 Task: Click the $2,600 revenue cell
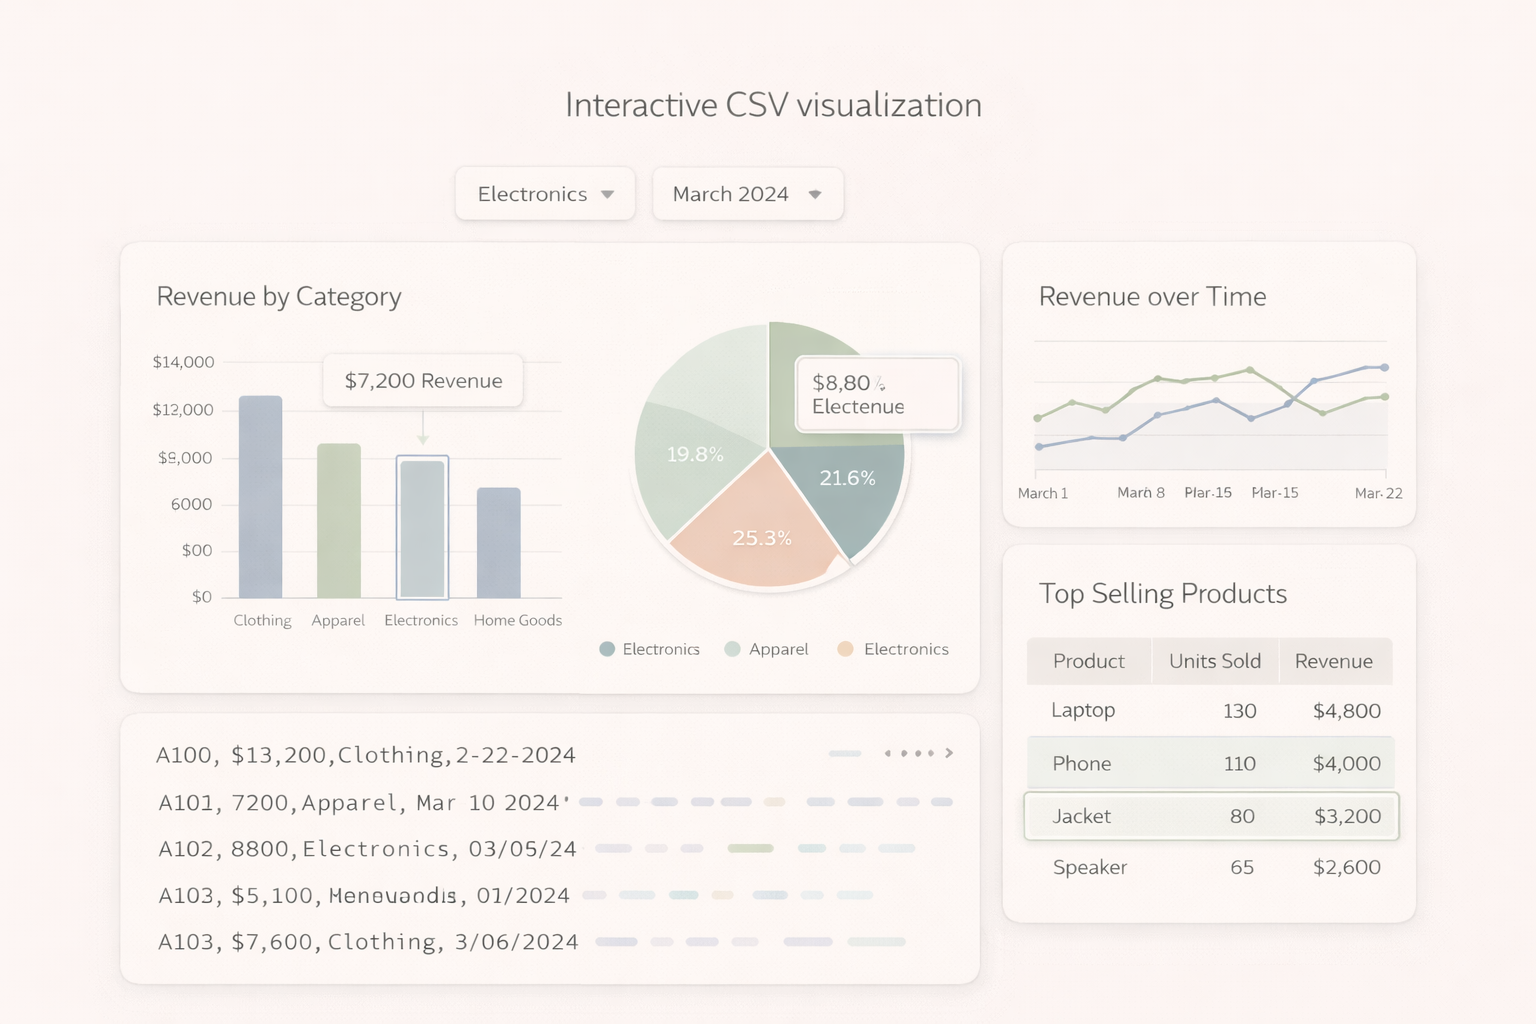tap(1347, 867)
